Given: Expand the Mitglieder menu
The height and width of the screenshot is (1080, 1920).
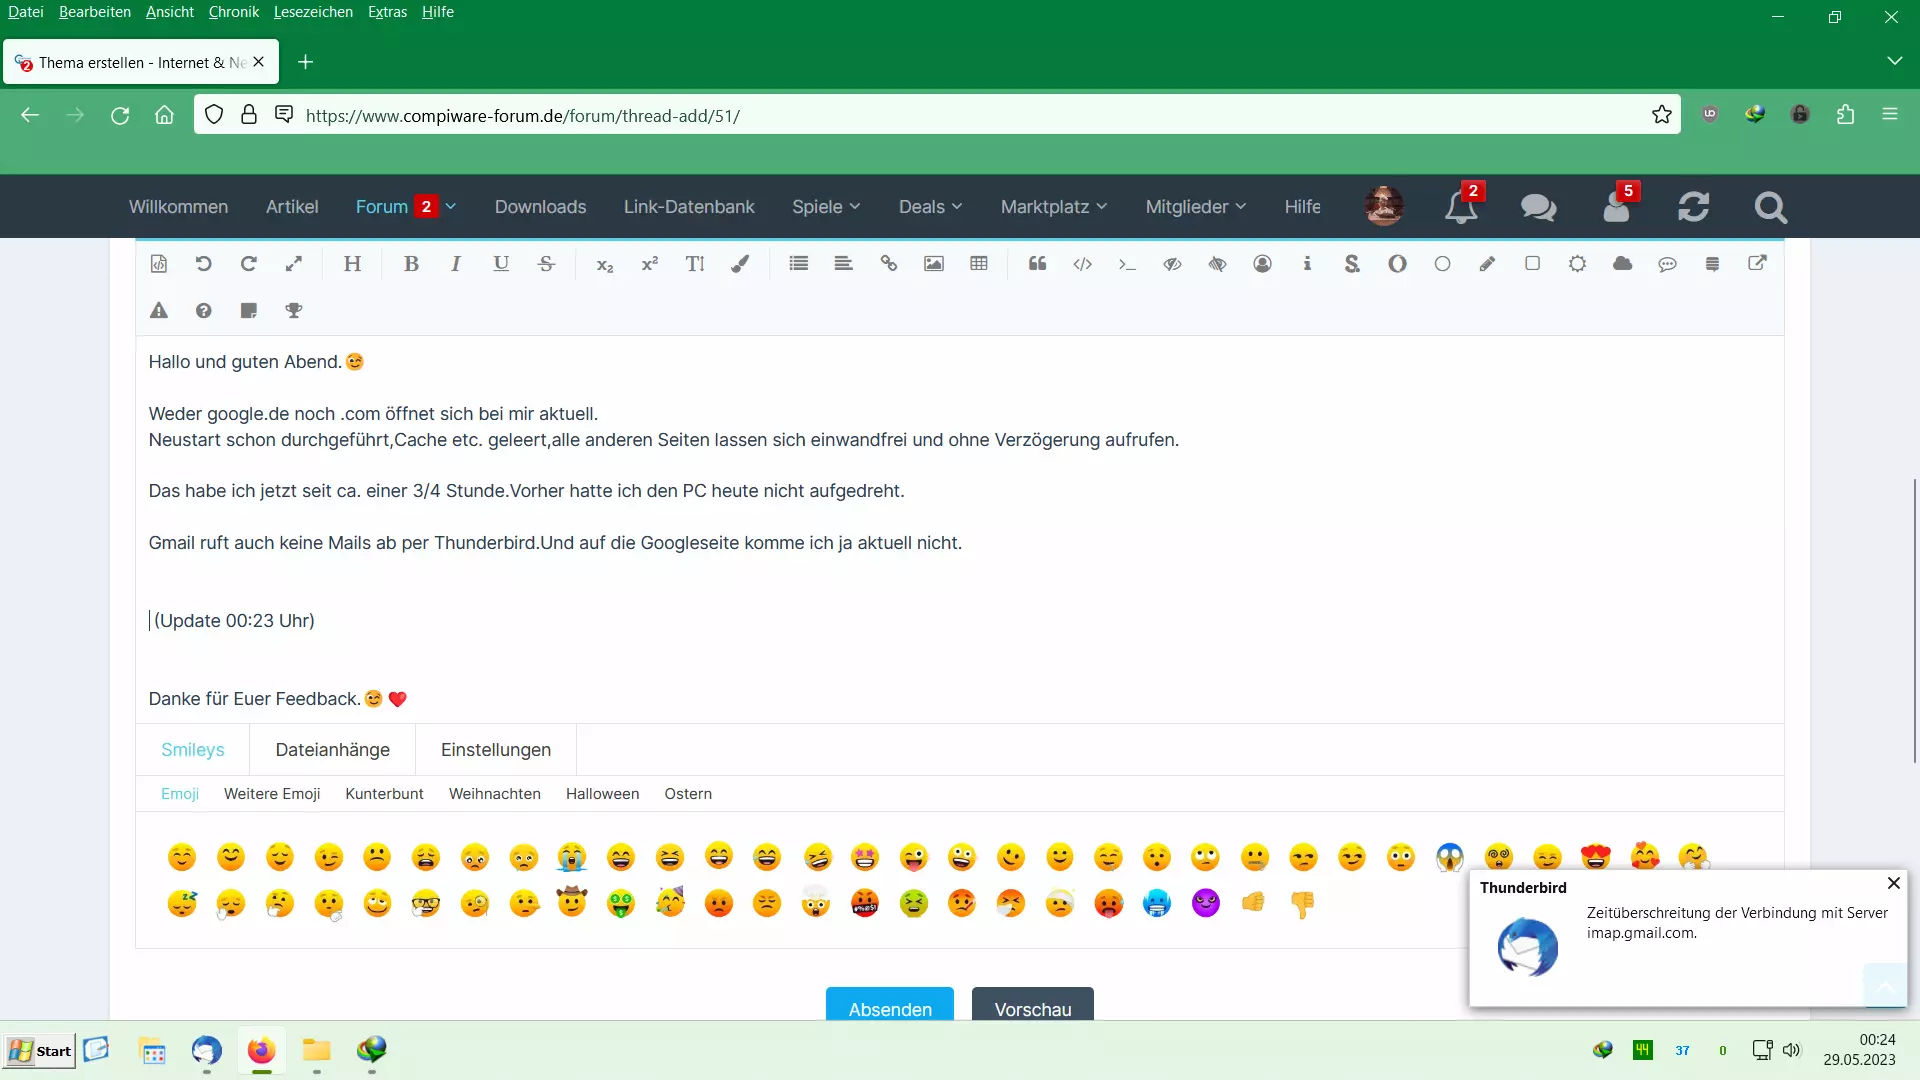Looking at the screenshot, I should (x=1196, y=207).
